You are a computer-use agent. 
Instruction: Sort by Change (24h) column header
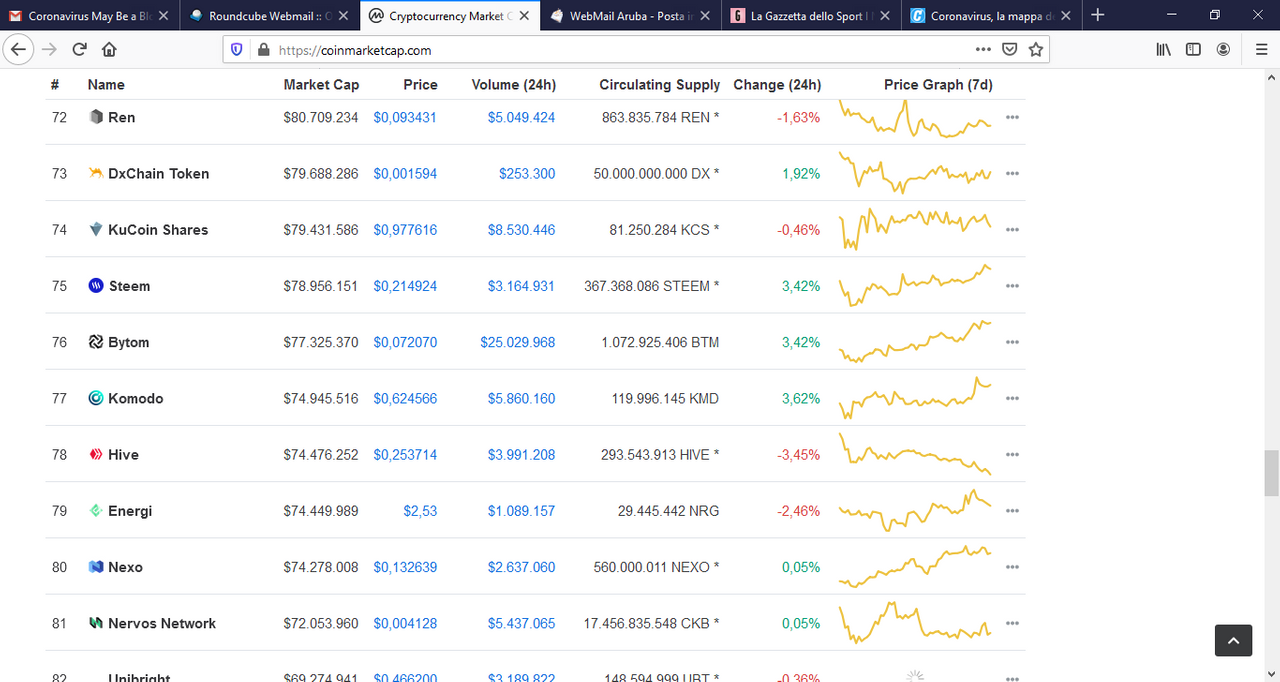point(777,85)
